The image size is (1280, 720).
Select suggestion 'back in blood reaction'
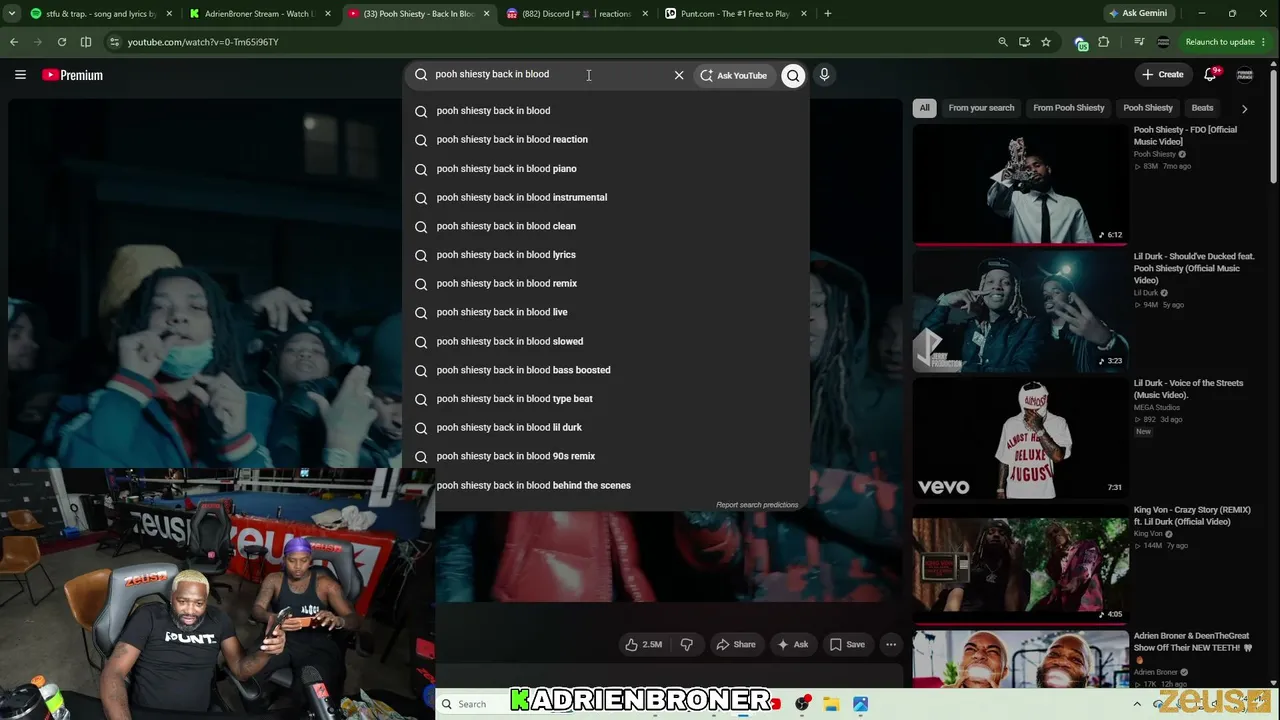(606, 140)
